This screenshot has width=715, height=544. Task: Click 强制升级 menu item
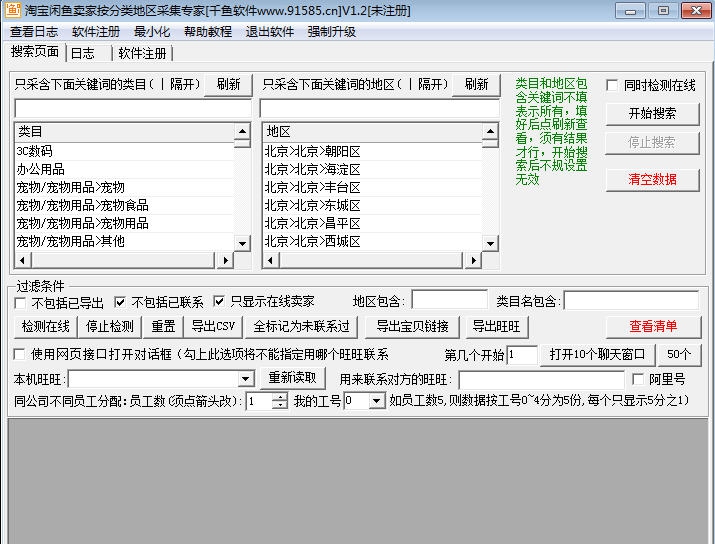click(332, 32)
